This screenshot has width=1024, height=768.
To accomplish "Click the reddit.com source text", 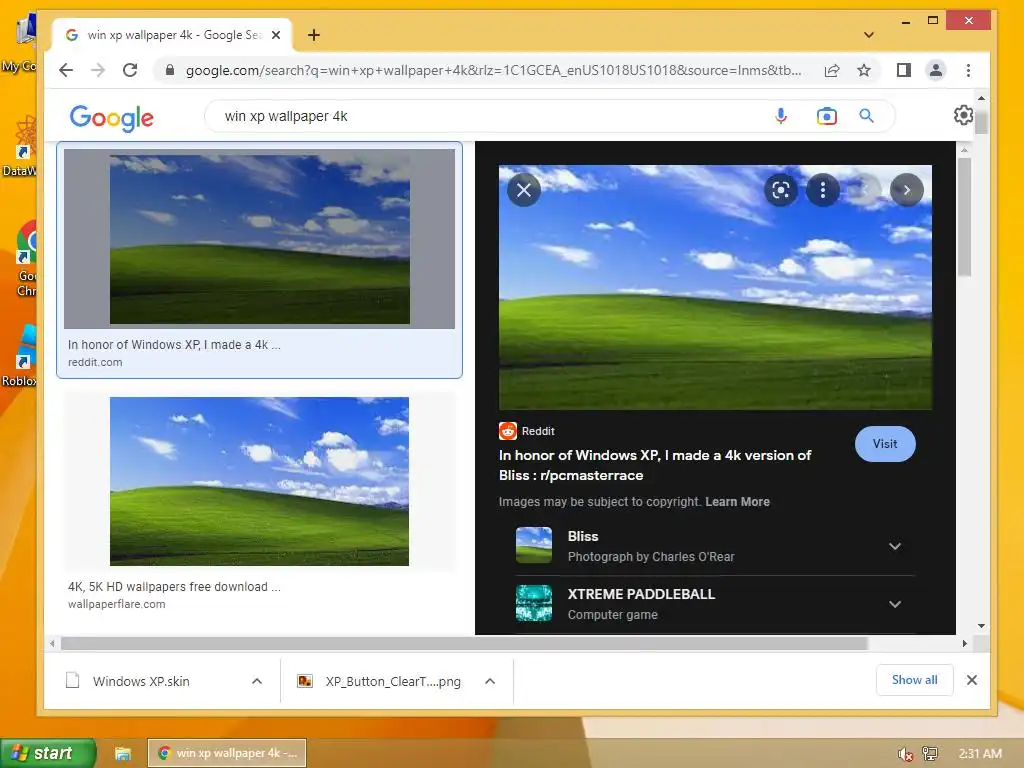I will [x=95, y=362].
